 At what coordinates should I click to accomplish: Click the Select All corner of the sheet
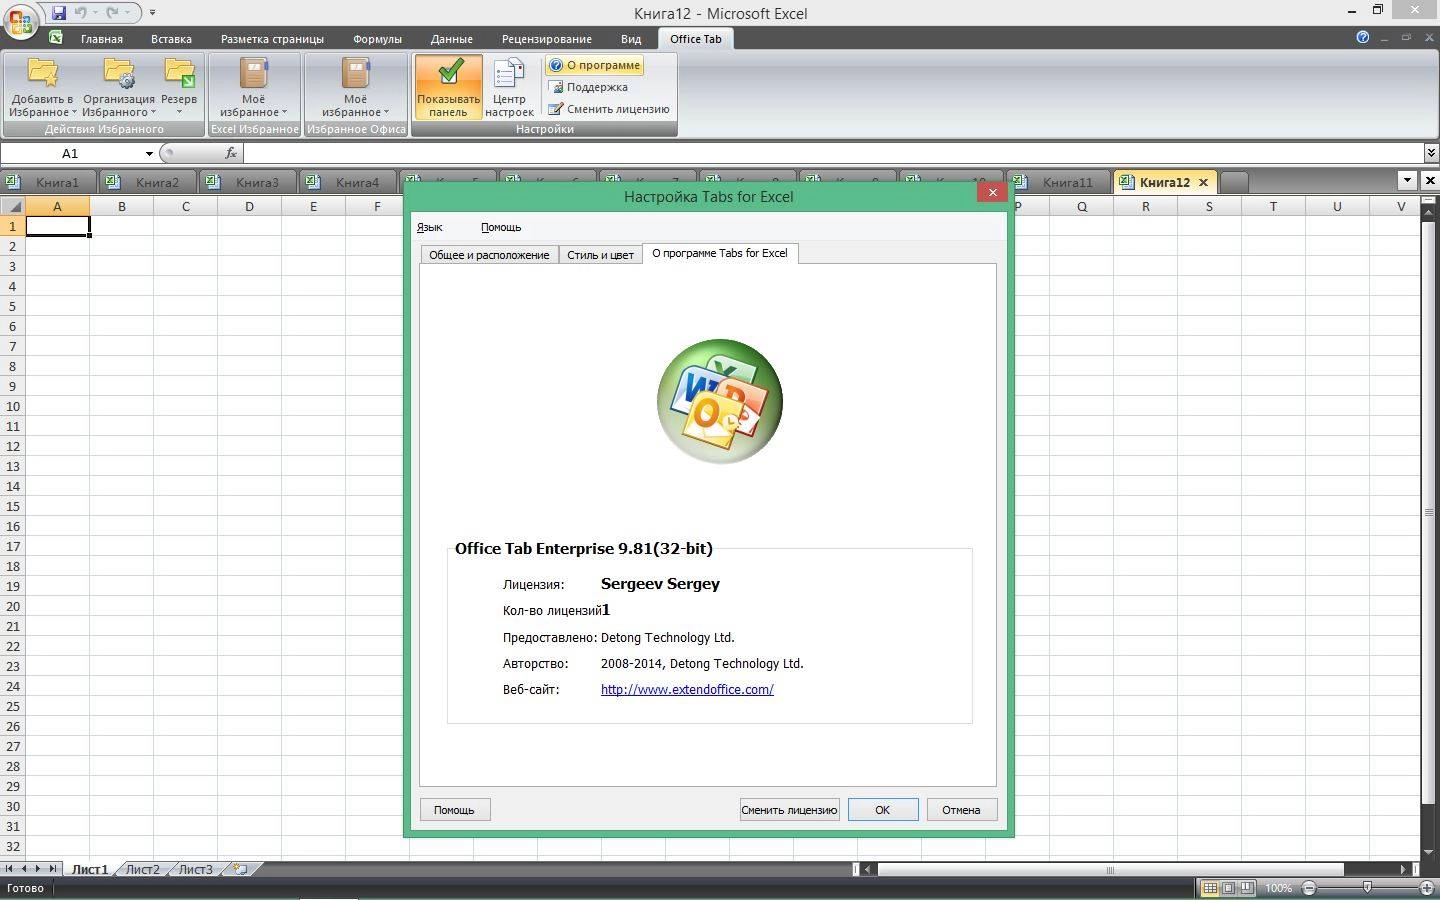point(12,206)
